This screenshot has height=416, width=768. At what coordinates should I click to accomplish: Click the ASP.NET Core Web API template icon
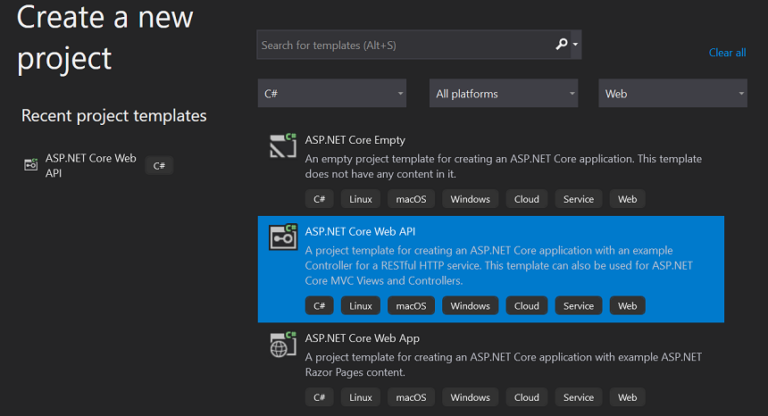(283, 238)
